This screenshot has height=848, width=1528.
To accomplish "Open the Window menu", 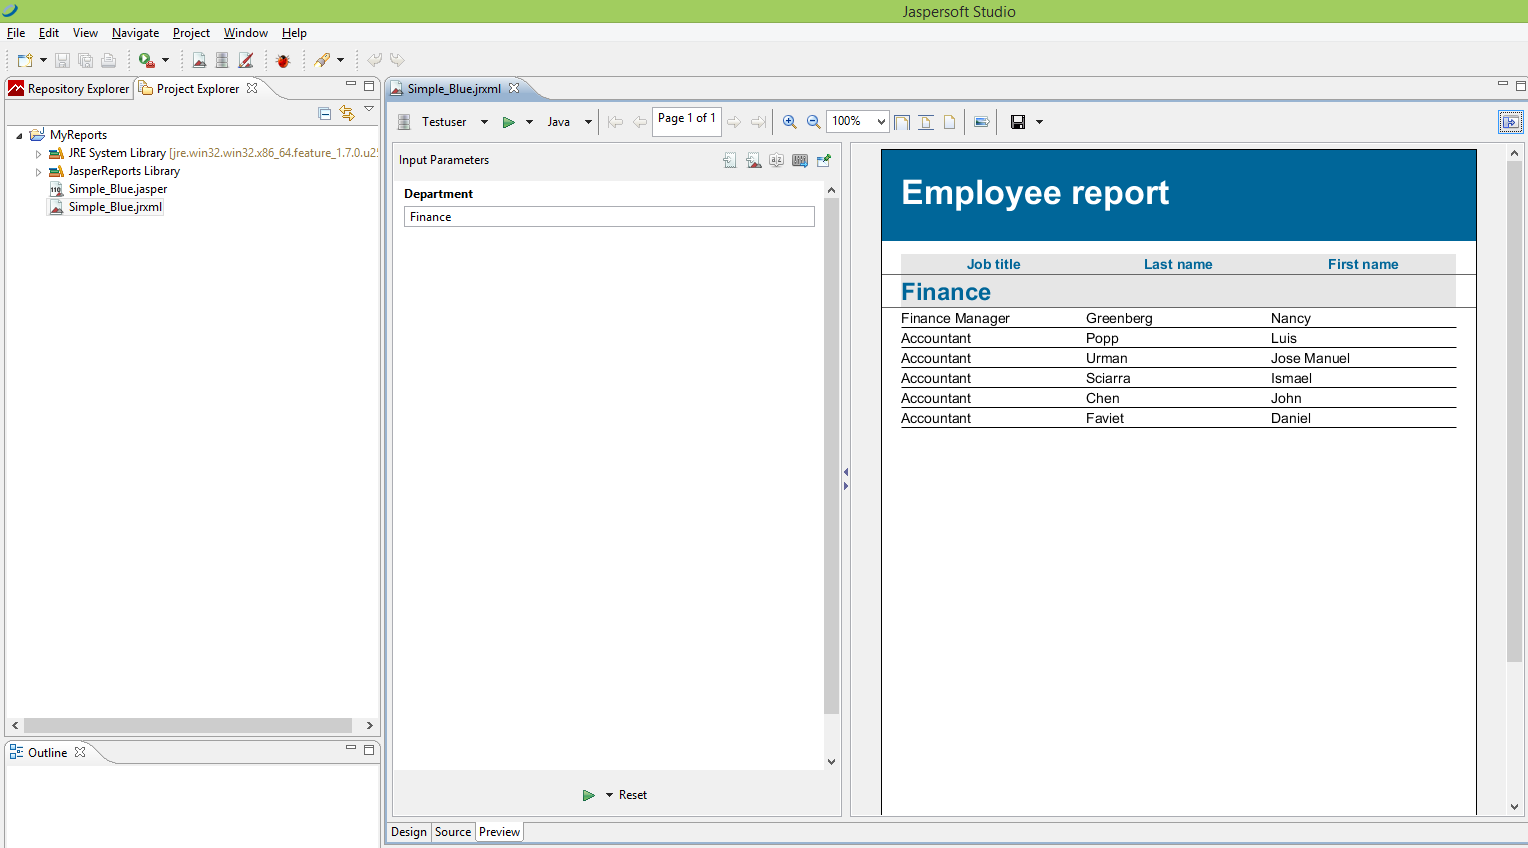I will (x=245, y=33).
